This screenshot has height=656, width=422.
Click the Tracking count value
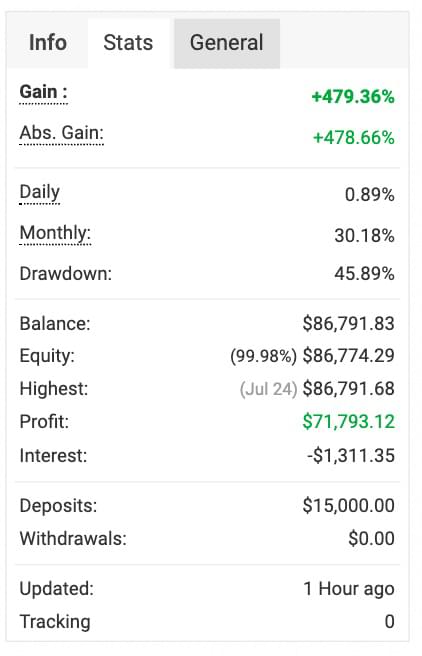[x=389, y=622]
